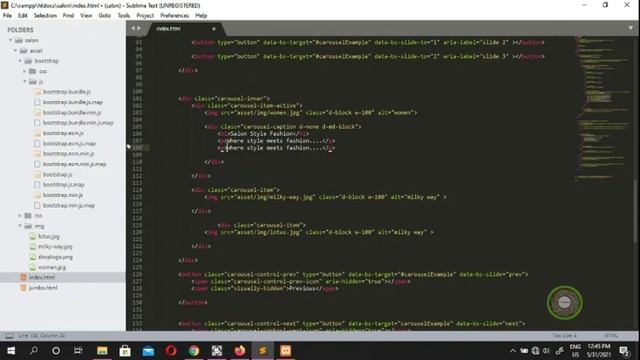Open bootstrap.esm.min.js.map file
This screenshot has width=640, height=360.
(74, 164)
